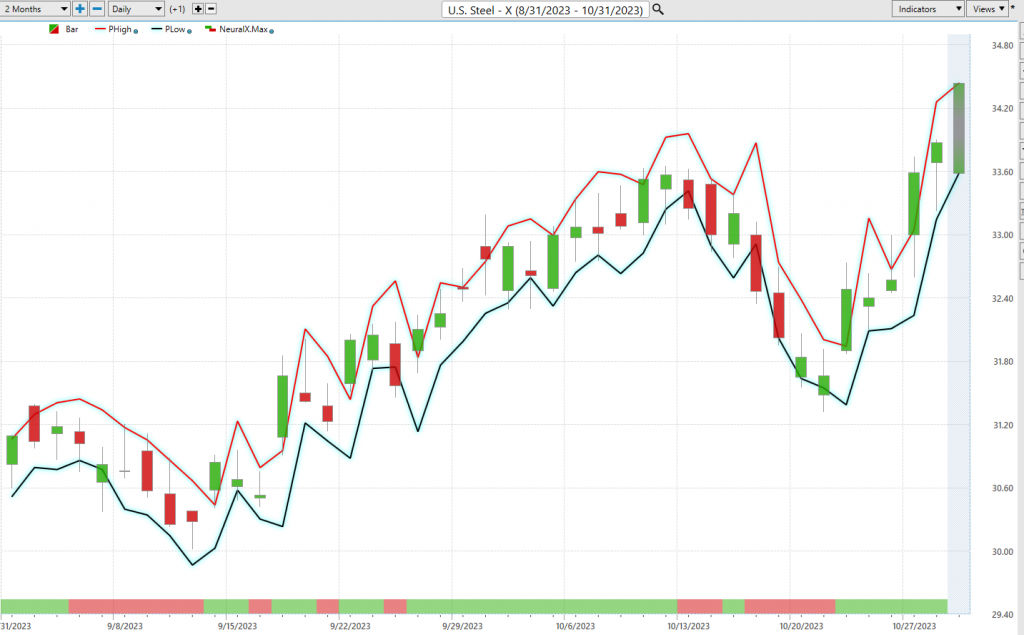Click the dot next to PLow
Viewport: 1024px width, 635px height.
pyautogui.click(x=189, y=31)
